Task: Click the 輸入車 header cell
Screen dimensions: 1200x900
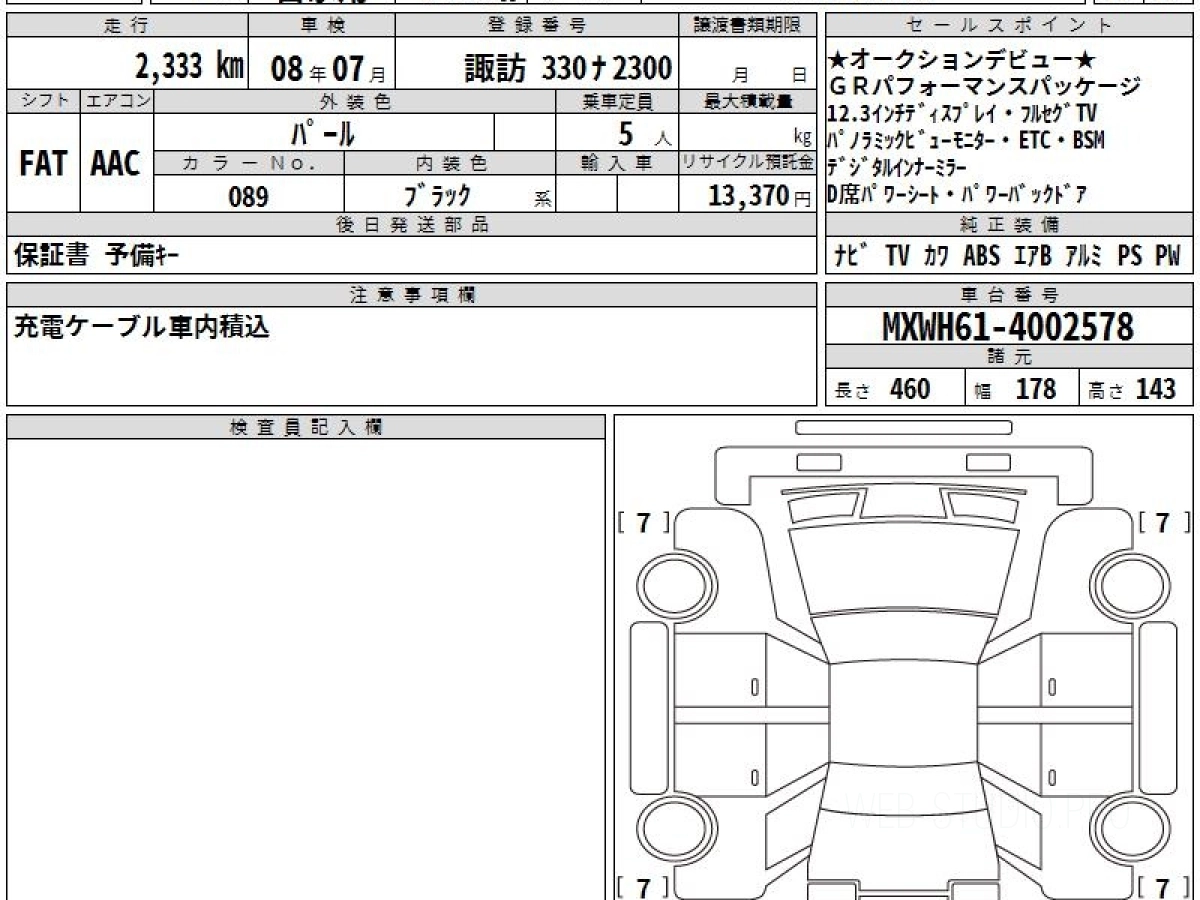Action: coord(618,163)
